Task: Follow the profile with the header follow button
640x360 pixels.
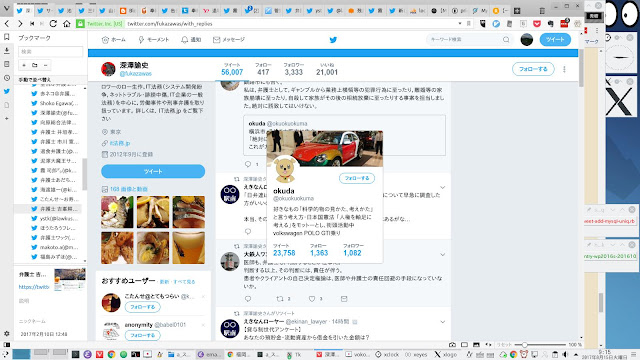Action: [x=533, y=69]
